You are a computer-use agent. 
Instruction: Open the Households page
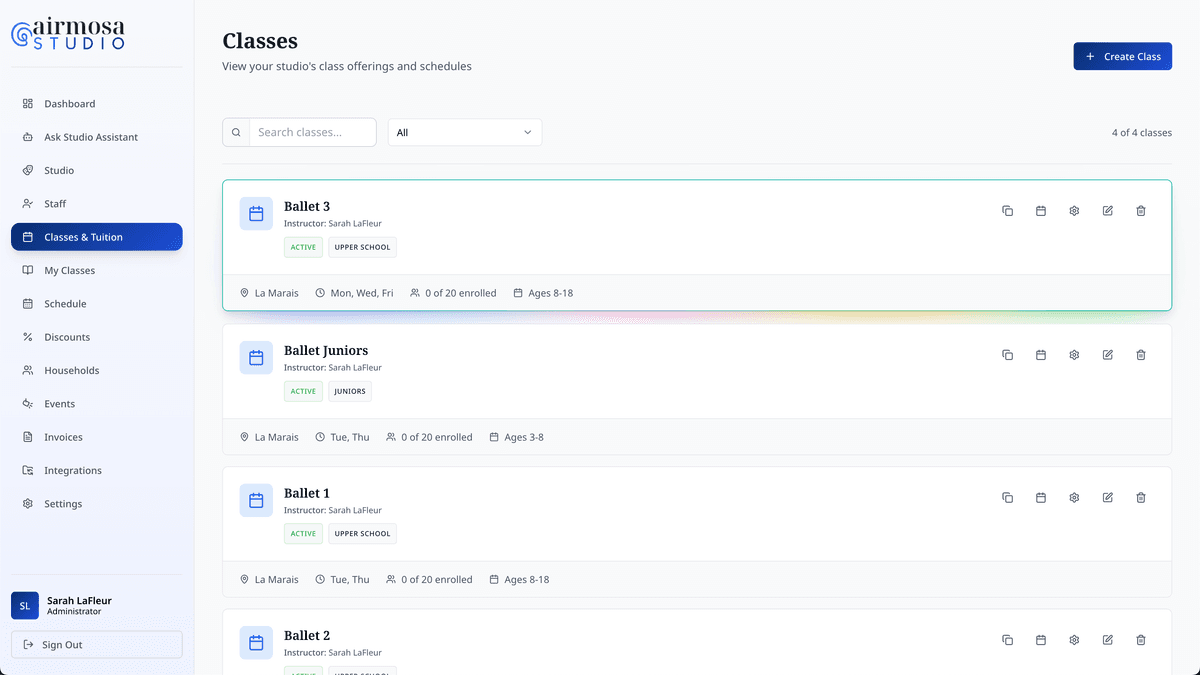69,370
